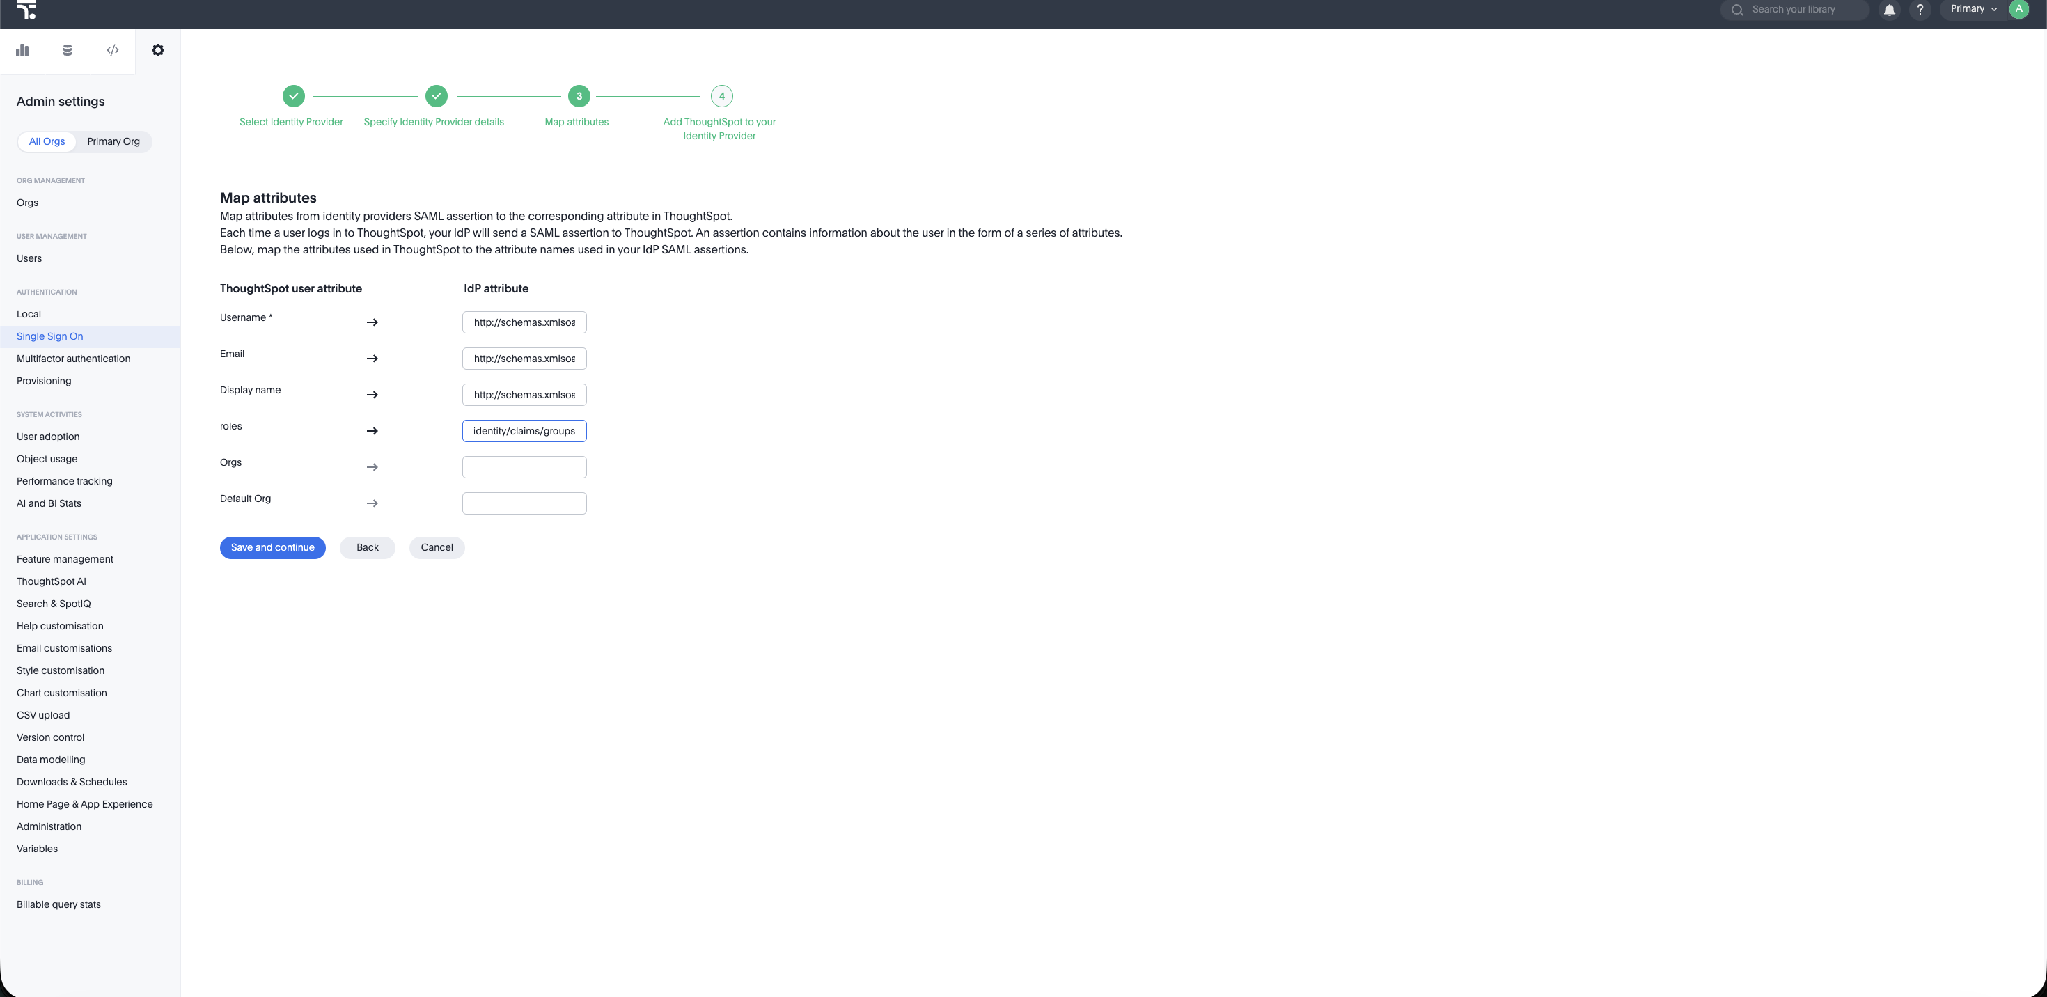Focus the Search your library field
Viewport: 2047px width, 997px height.
click(1794, 10)
